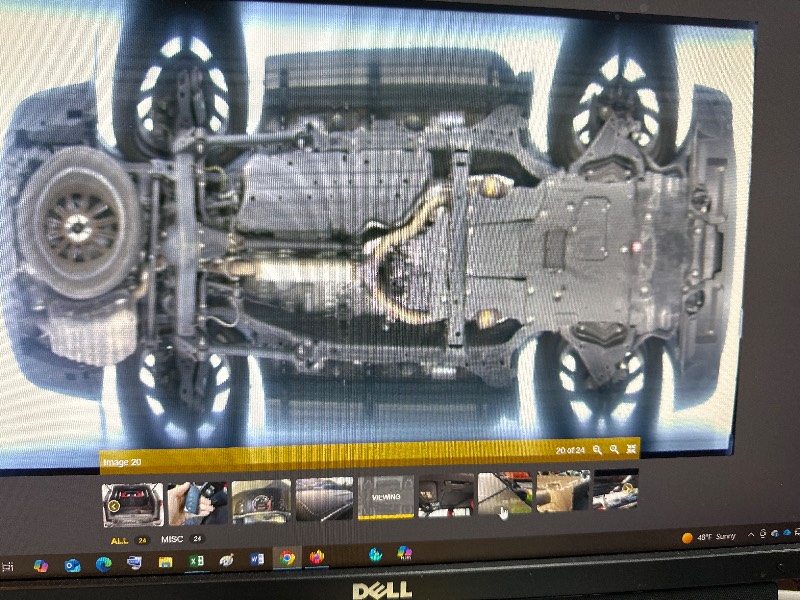The image size is (800, 600).
Task: Click the zoom out magnifier icon
Action: [597, 450]
